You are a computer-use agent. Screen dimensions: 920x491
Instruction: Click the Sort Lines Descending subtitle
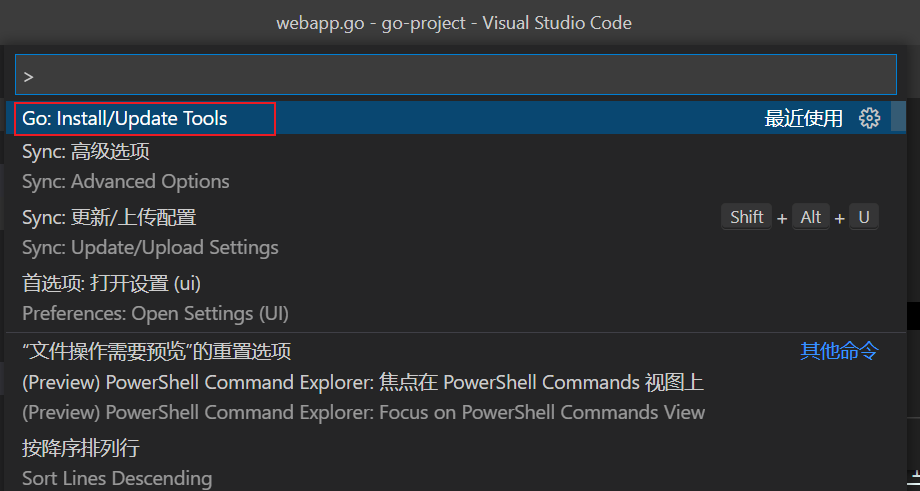coord(117,478)
